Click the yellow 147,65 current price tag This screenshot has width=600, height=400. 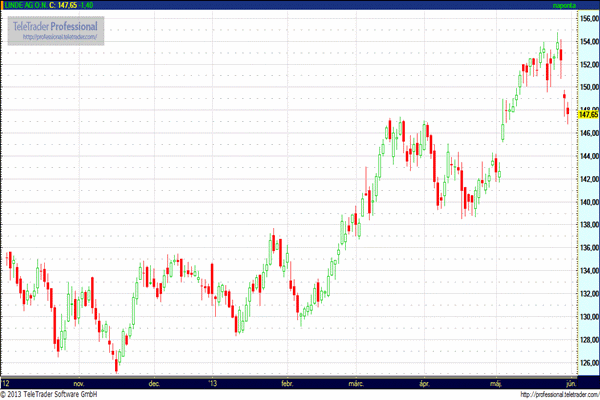coord(587,115)
